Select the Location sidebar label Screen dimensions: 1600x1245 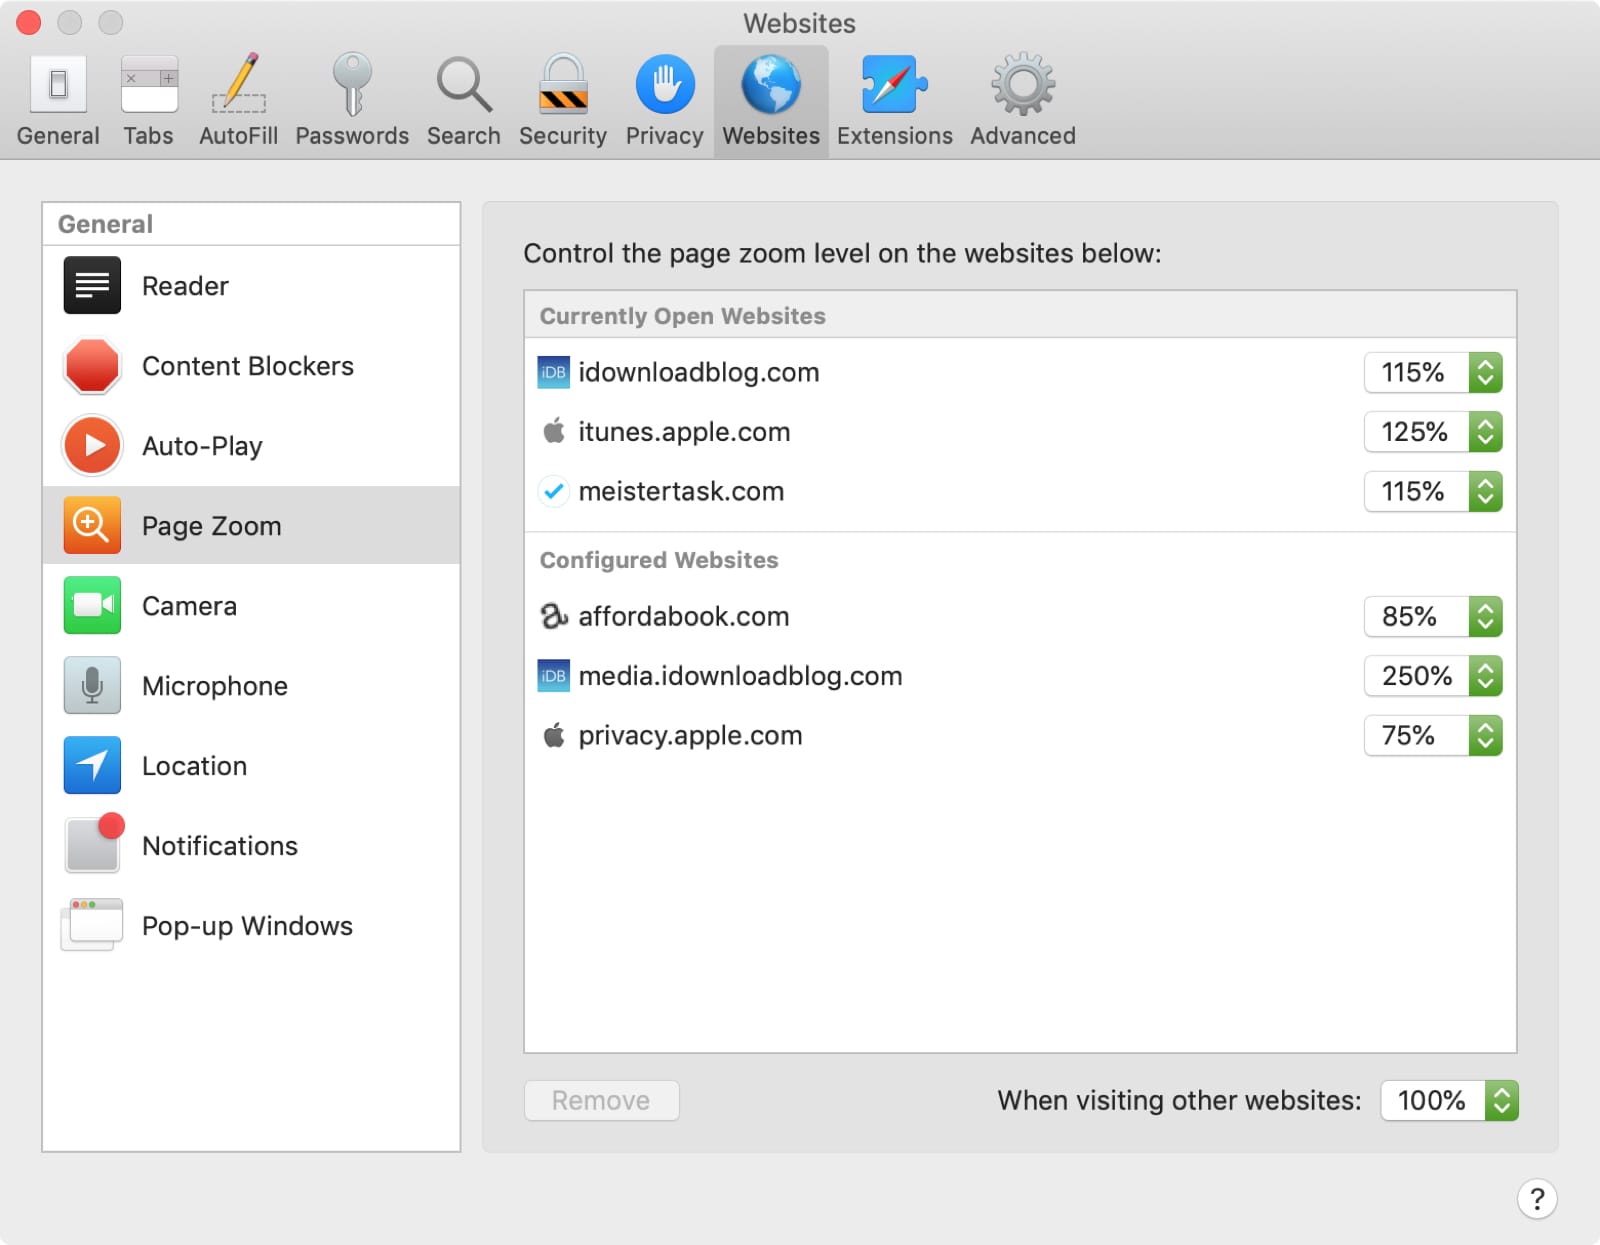[x=194, y=766]
